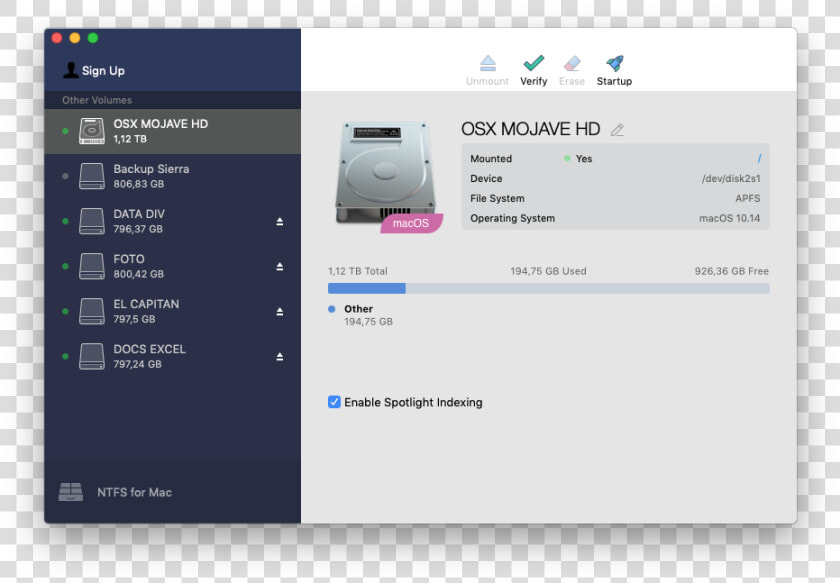Screen dimensions: 840x583
Task: Click the Sign Up user icon
Action: [x=70, y=70]
